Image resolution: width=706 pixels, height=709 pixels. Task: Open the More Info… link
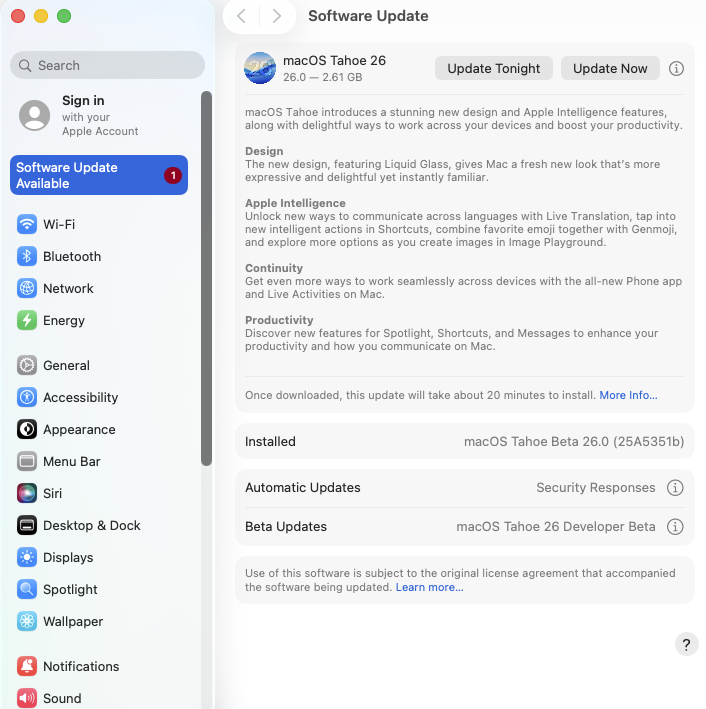(x=628, y=395)
